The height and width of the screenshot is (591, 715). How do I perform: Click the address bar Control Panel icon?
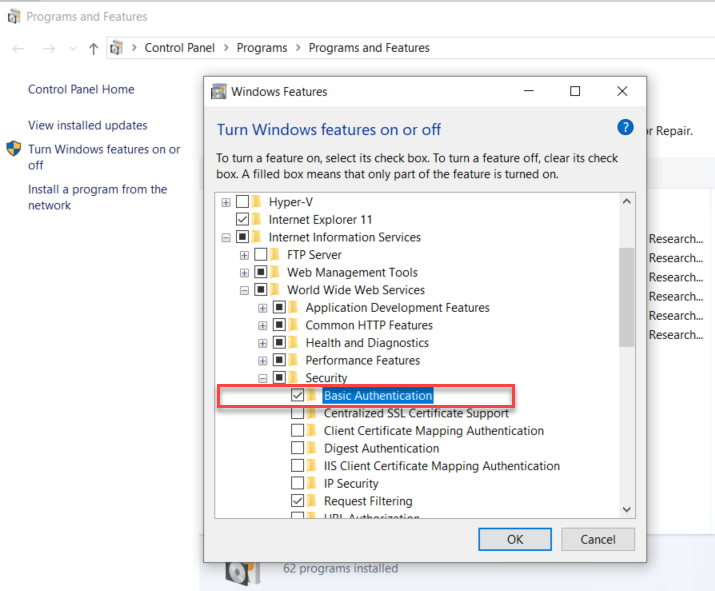click(117, 47)
